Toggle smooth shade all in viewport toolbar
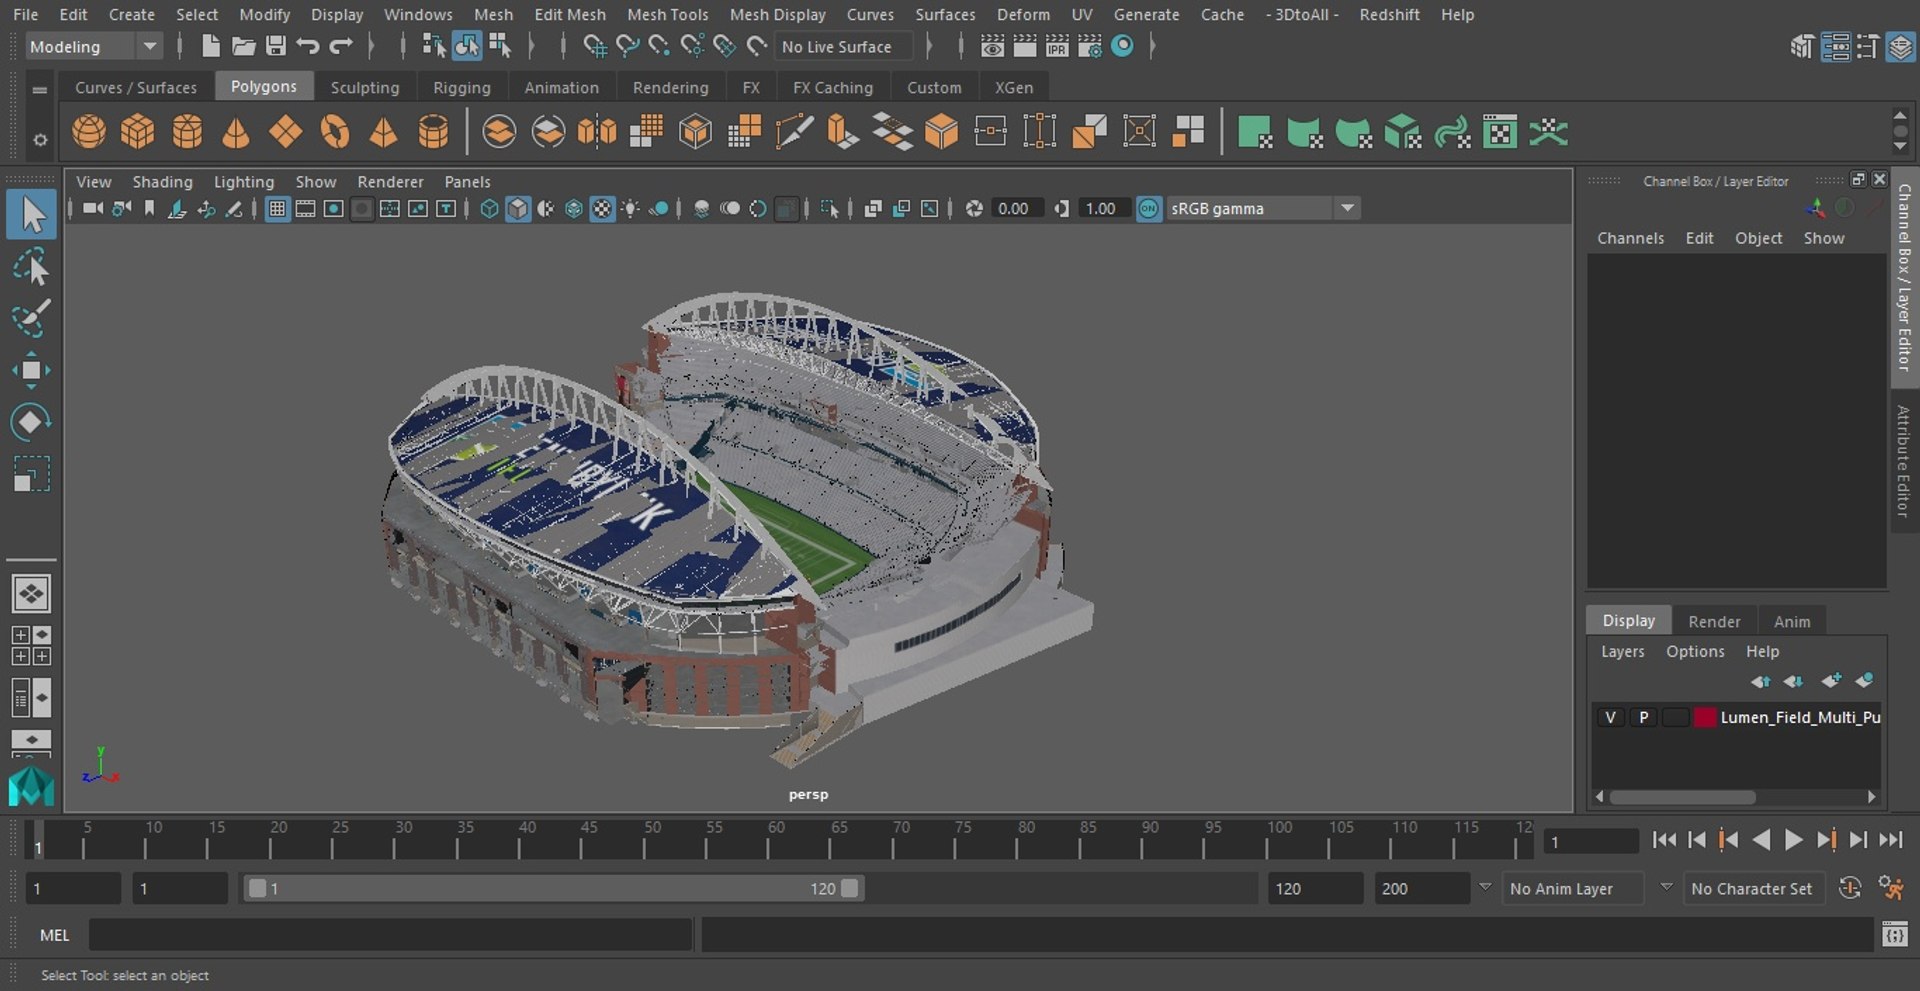Screen dimensions: 1920x991 click(518, 209)
